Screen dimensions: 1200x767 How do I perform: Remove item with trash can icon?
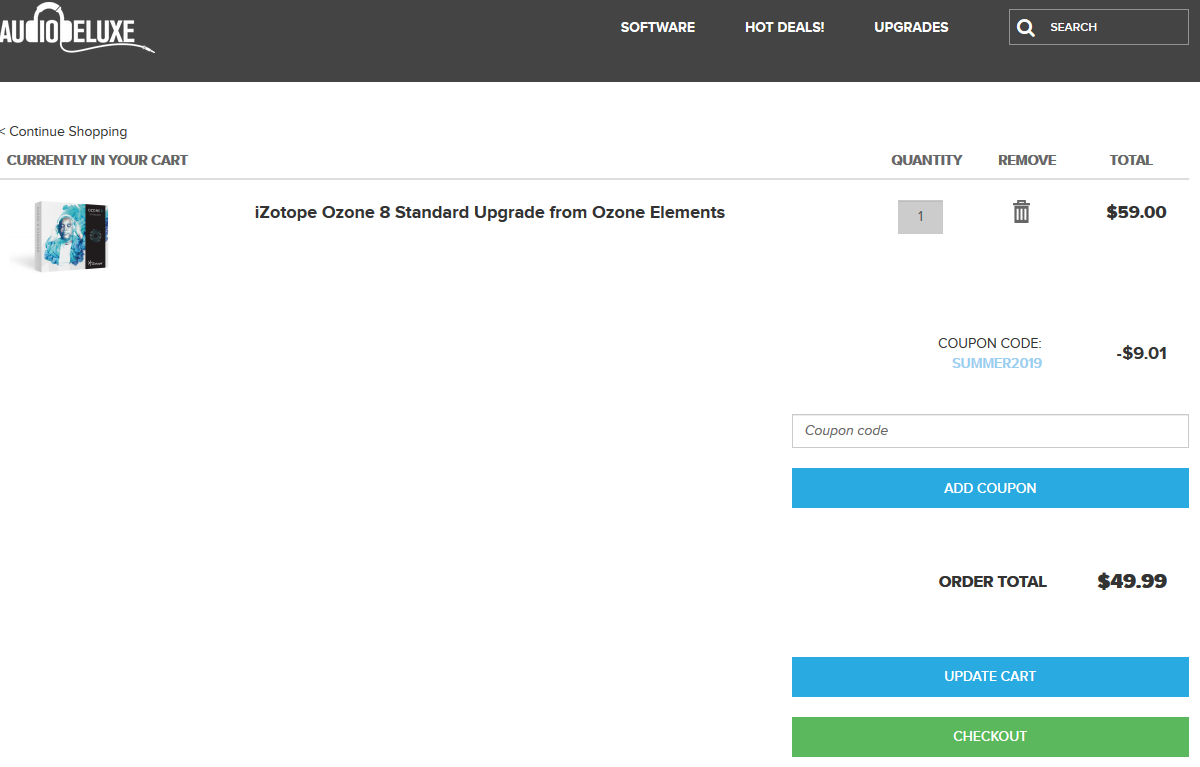(1021, 212)
